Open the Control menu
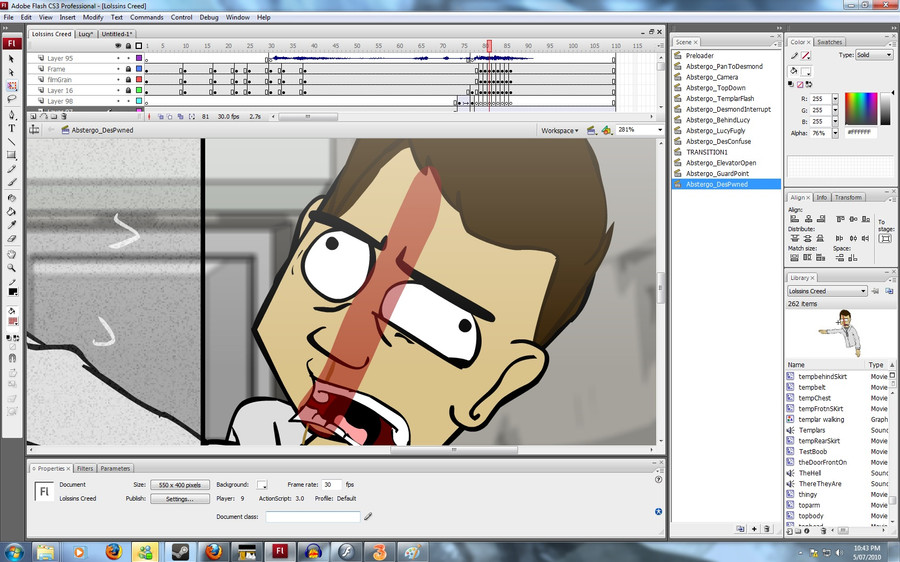This screenshot has height=562, width=900. [x=181, y=17]
